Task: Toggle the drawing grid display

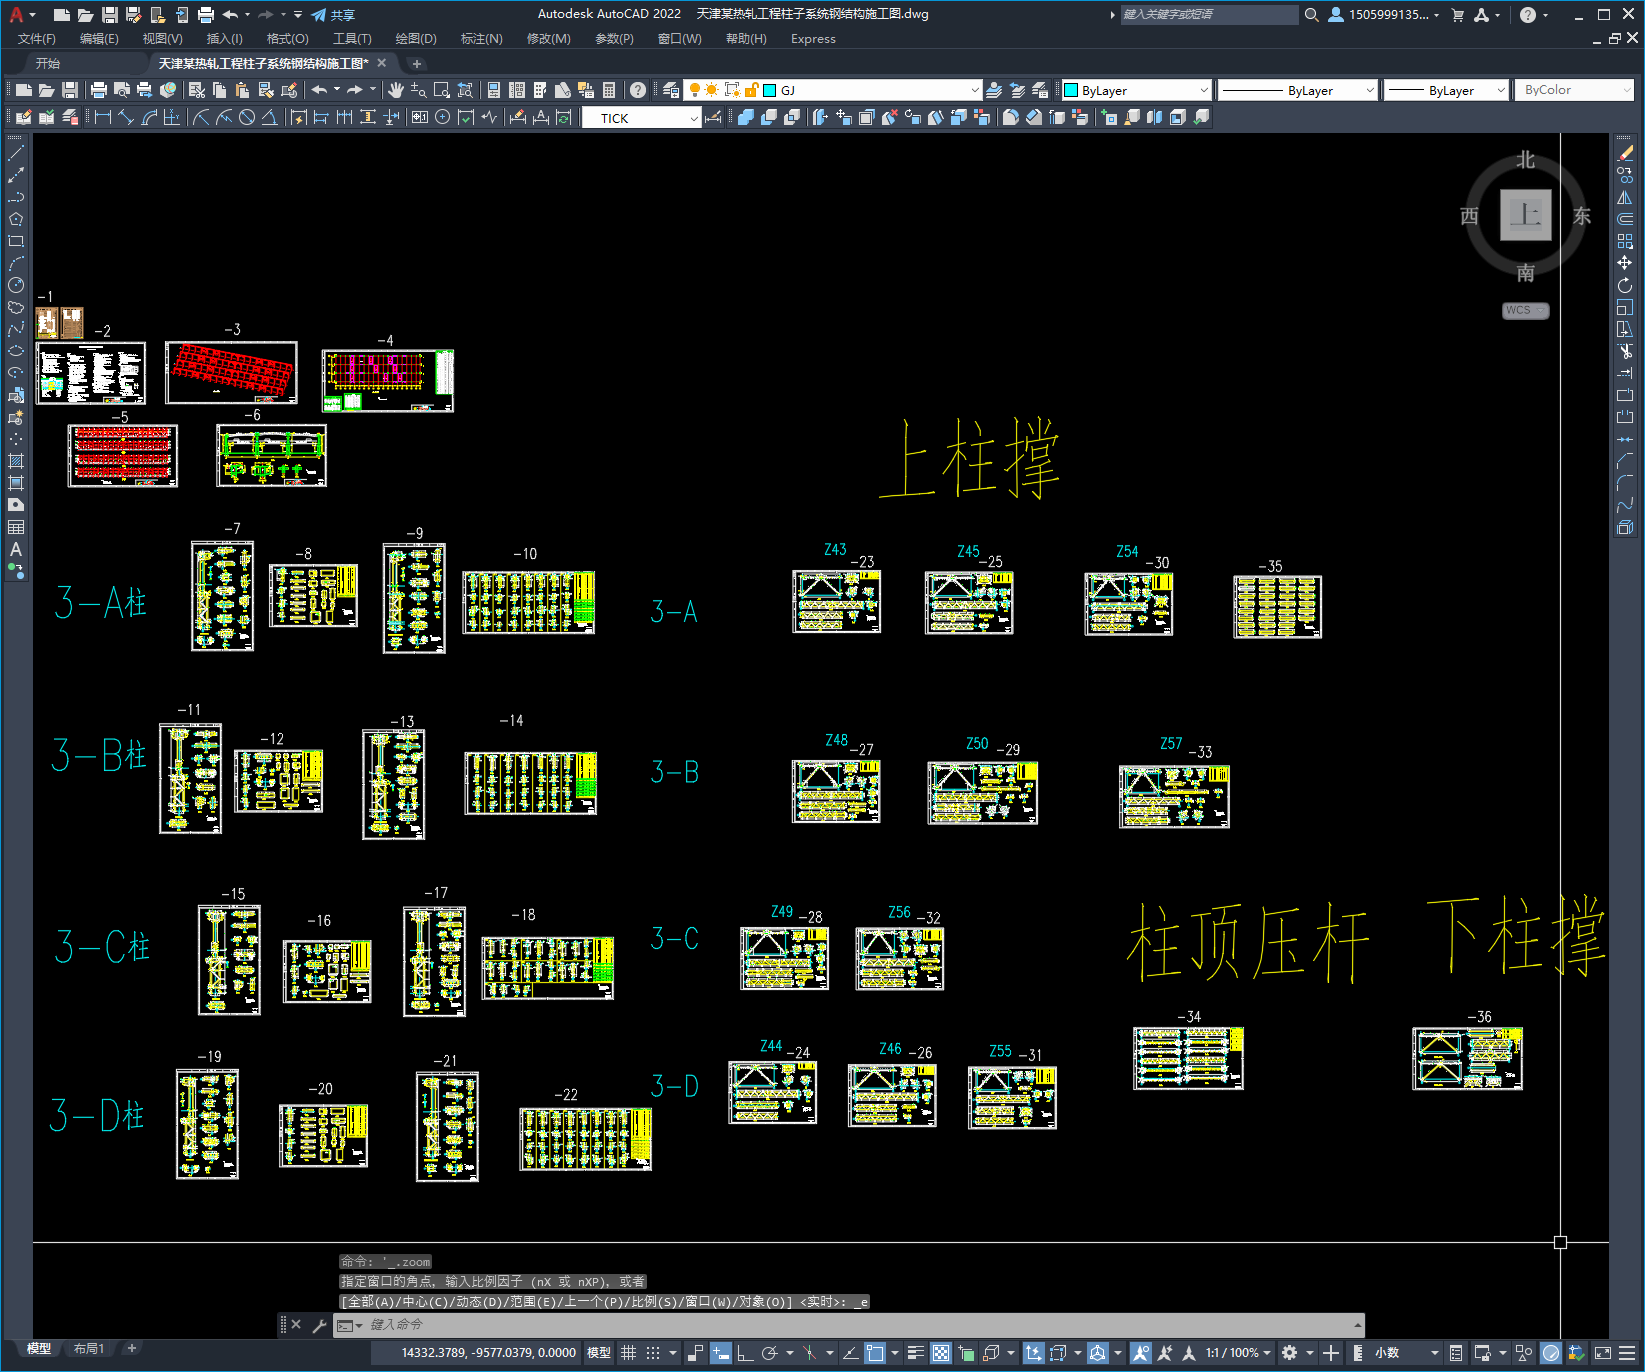Action: click(x=628, y=1353)
